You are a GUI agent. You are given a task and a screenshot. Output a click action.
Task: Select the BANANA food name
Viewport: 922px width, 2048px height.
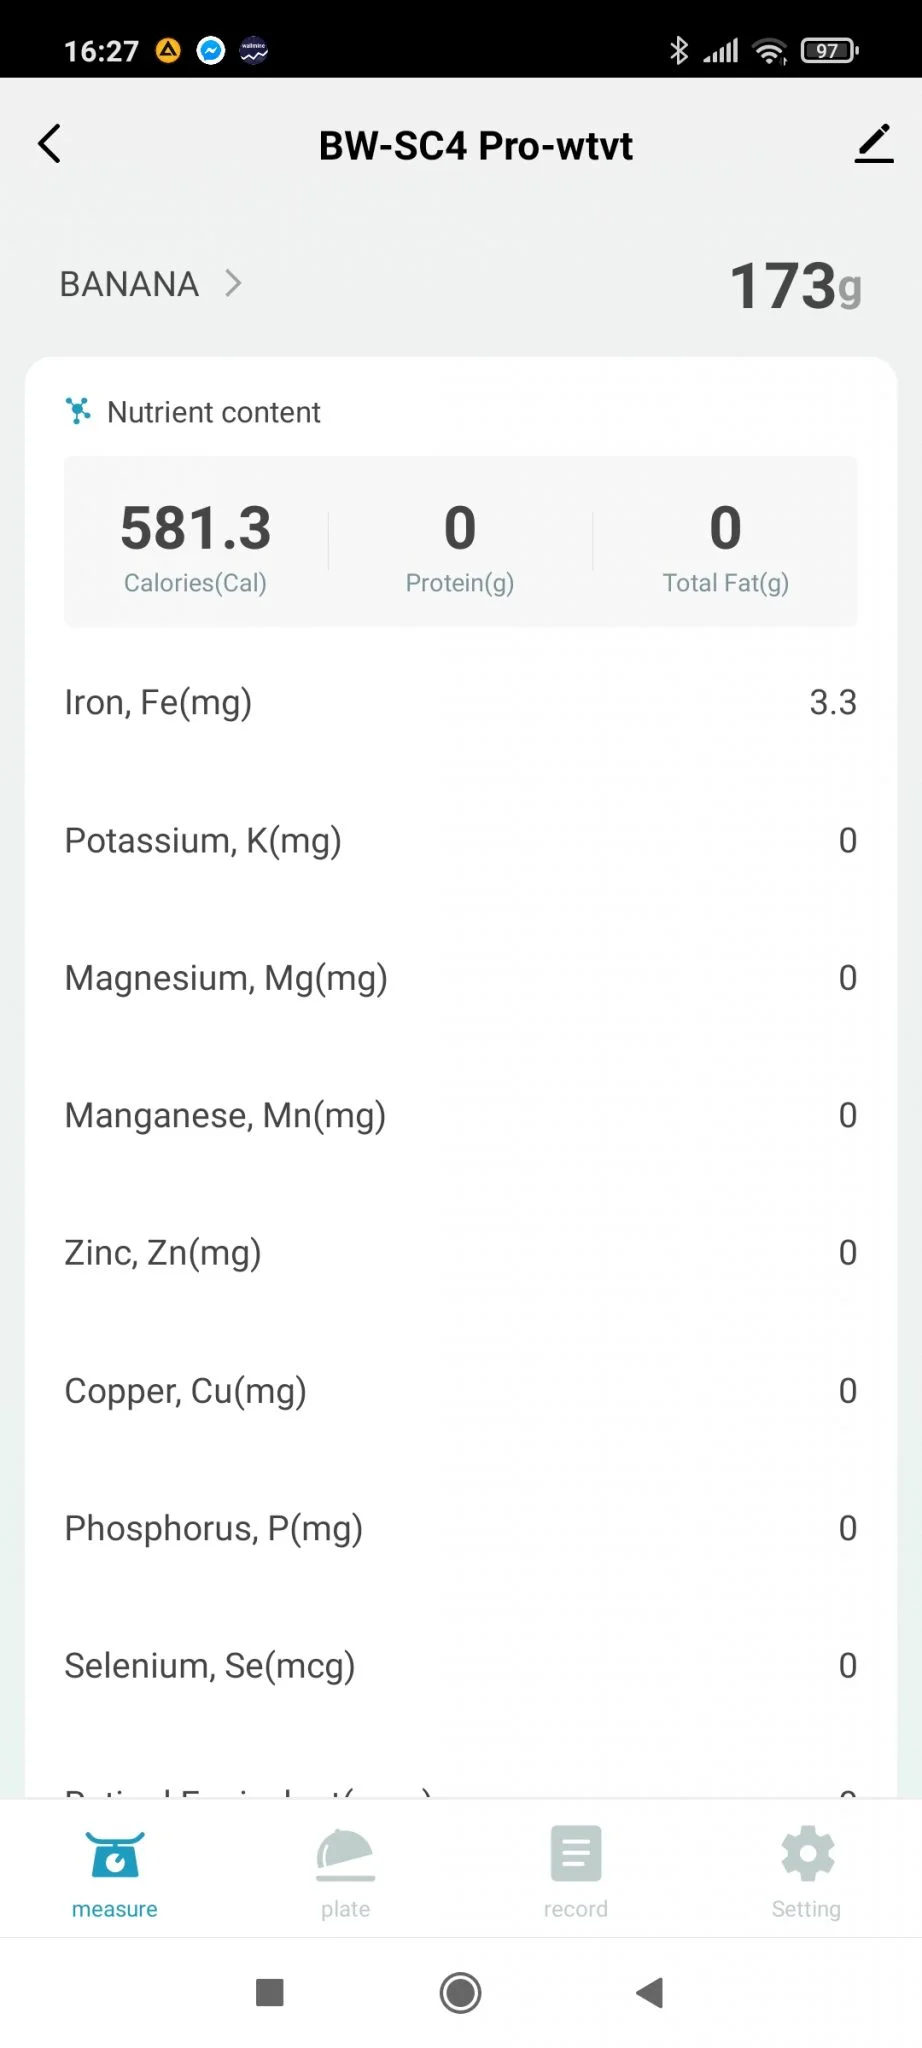[x=129, y=284]
